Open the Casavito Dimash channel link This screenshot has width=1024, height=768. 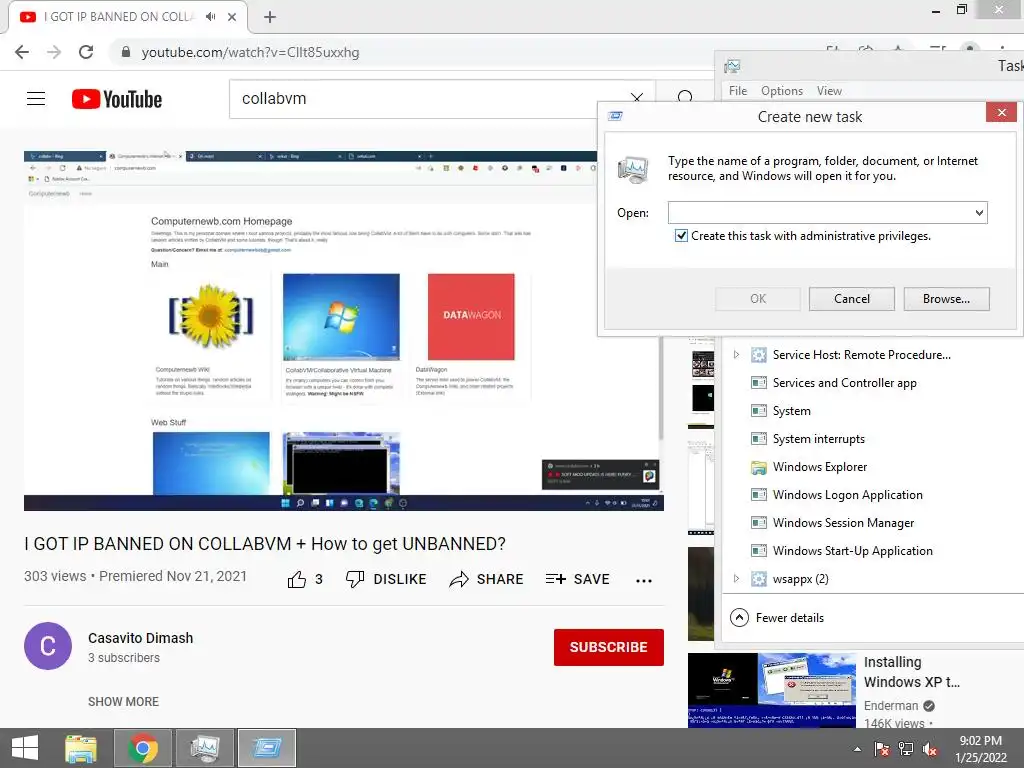coord(140,638)
